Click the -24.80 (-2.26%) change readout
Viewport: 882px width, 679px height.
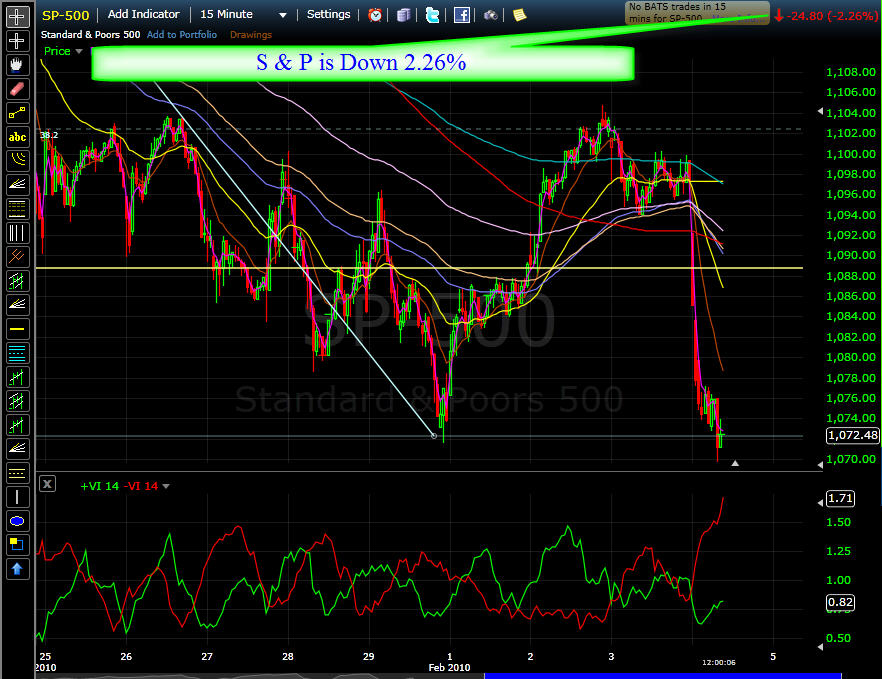(x=826, y=16)
